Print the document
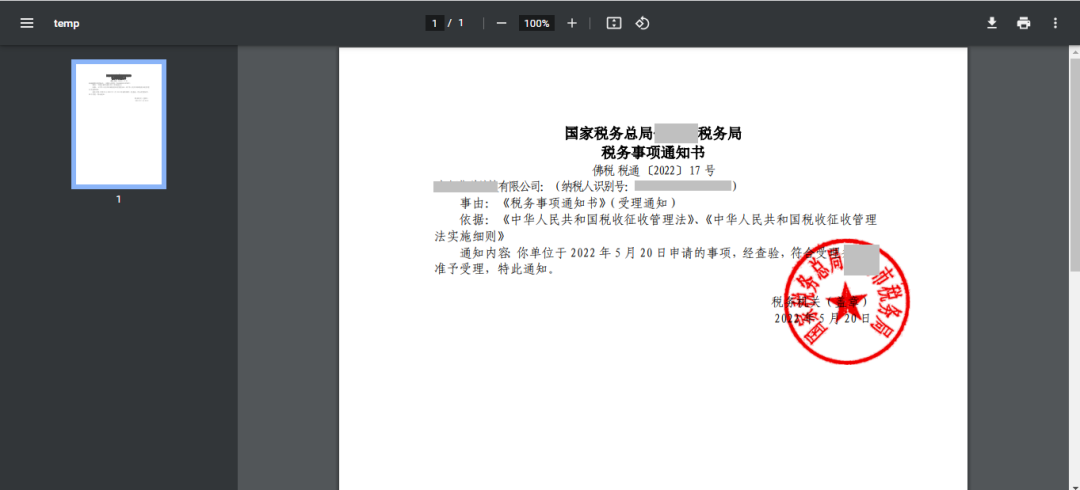 pos(1024,23)
